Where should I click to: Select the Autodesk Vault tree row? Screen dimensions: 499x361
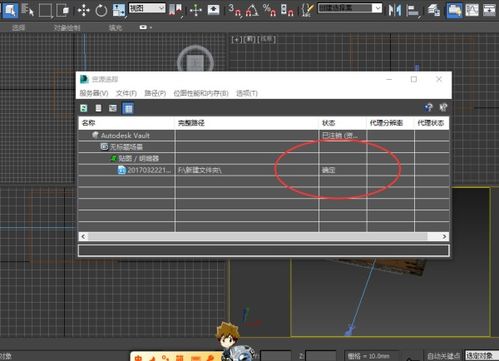coord(264,135)
